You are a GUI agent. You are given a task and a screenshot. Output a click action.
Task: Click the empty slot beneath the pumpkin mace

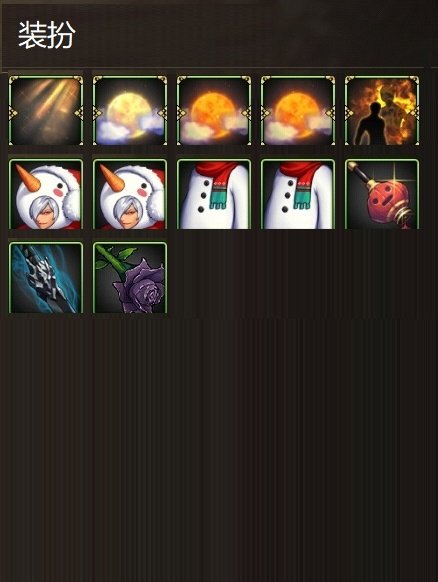coord(382,278)
